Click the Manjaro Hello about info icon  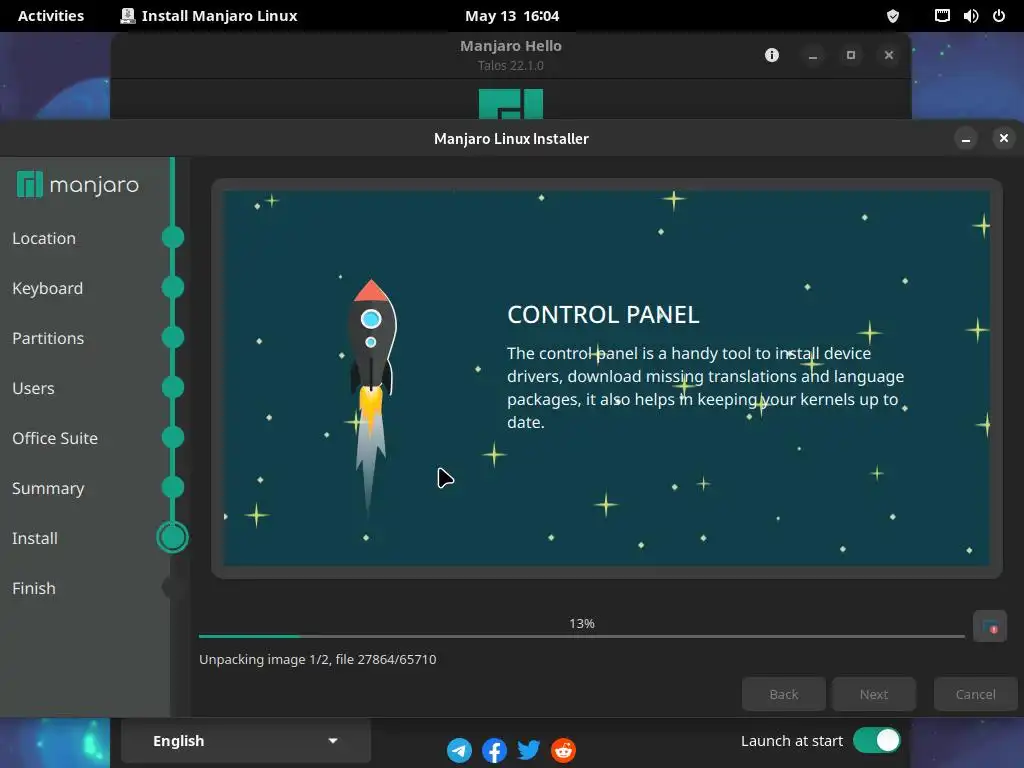tap(772, 55)
